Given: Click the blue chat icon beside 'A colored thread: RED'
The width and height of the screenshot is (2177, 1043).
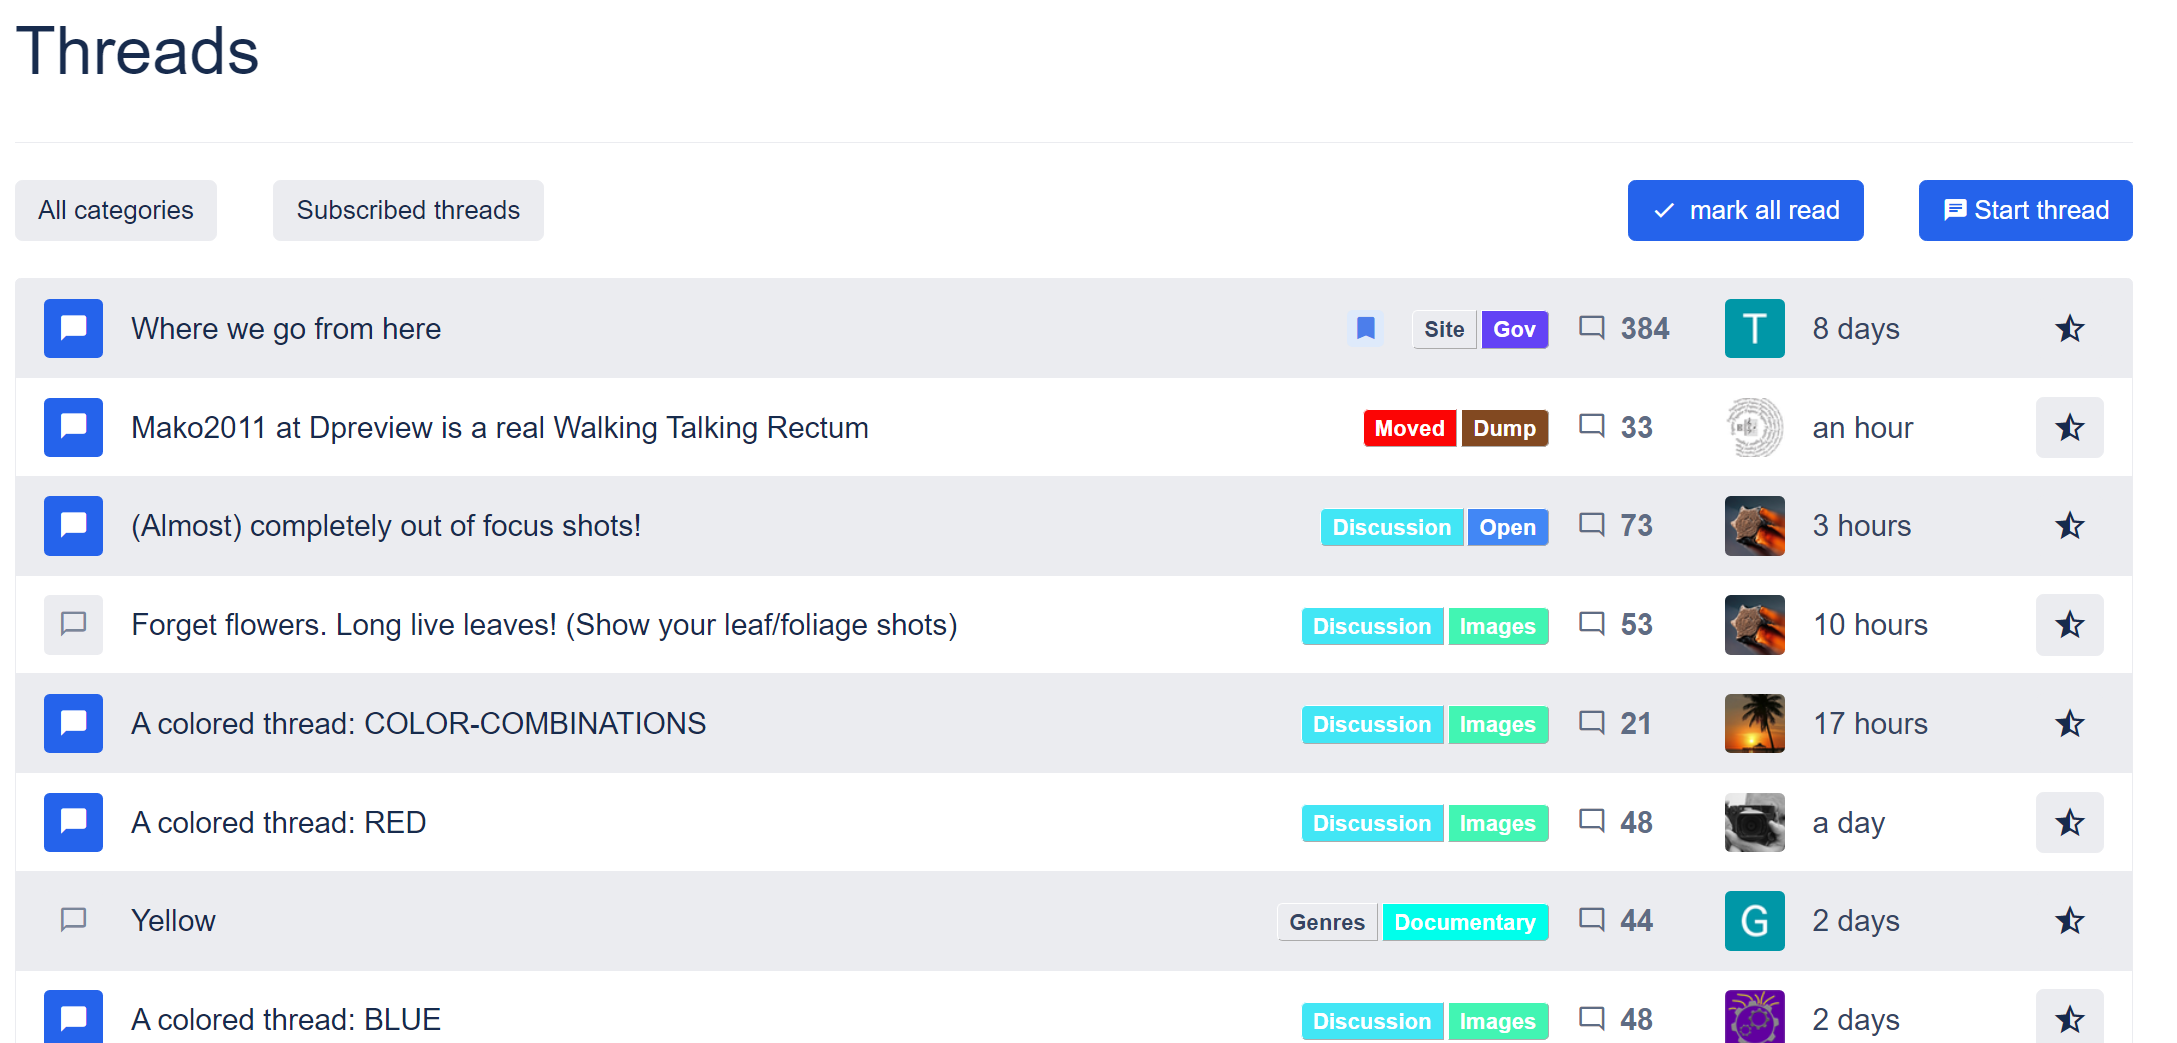Looking at the screenshot, I should [x=73, y=822].
